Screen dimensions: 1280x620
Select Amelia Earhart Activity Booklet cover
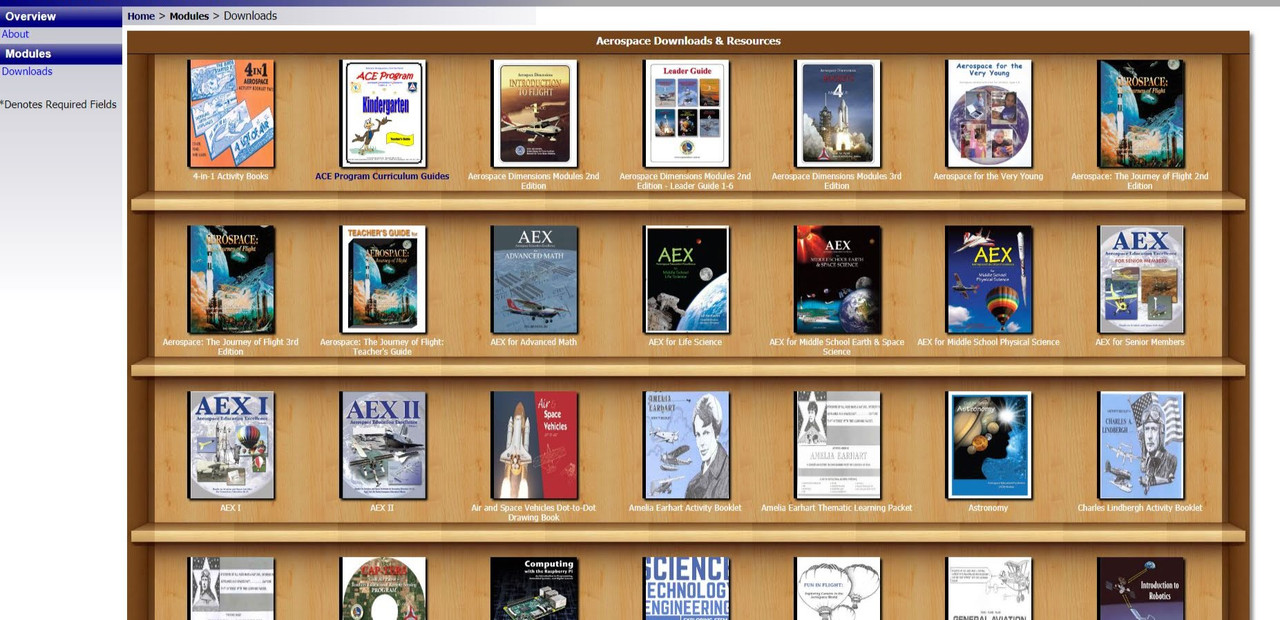coord(686,445)
